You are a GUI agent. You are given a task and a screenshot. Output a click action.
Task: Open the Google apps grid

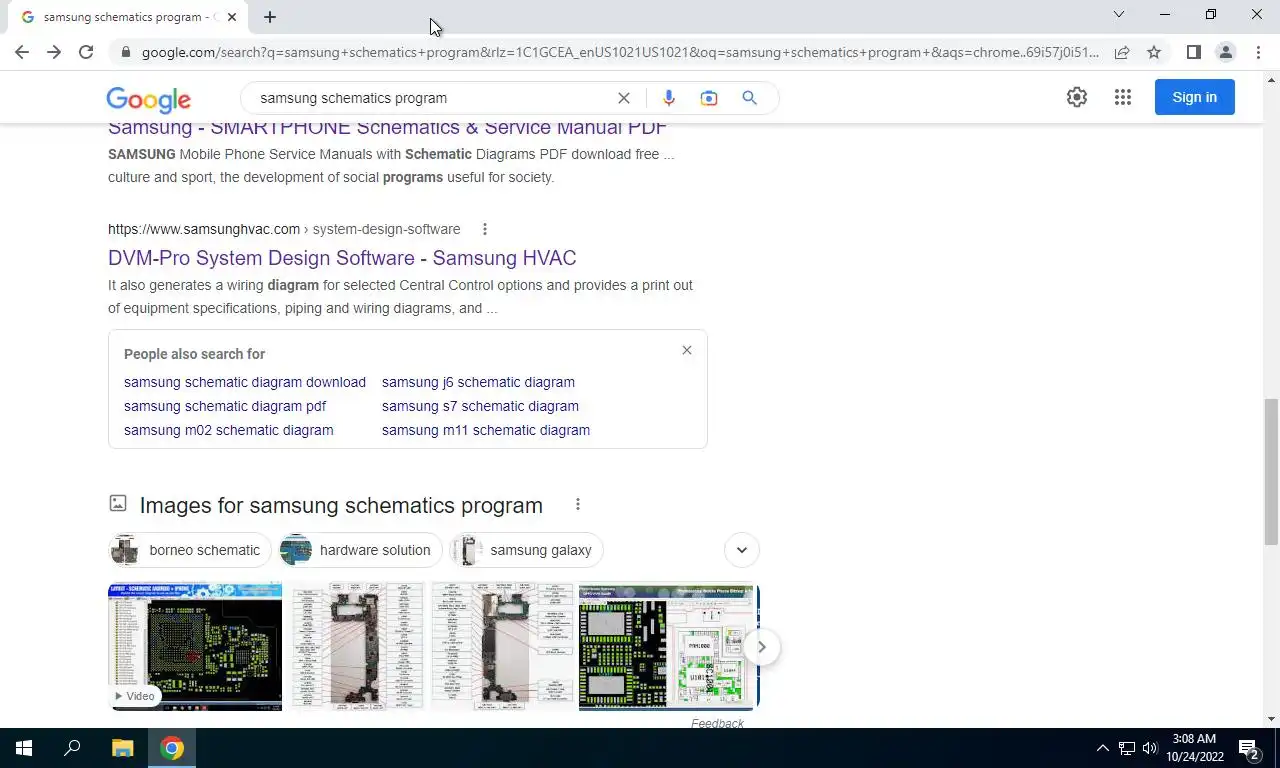point(1123,97)
